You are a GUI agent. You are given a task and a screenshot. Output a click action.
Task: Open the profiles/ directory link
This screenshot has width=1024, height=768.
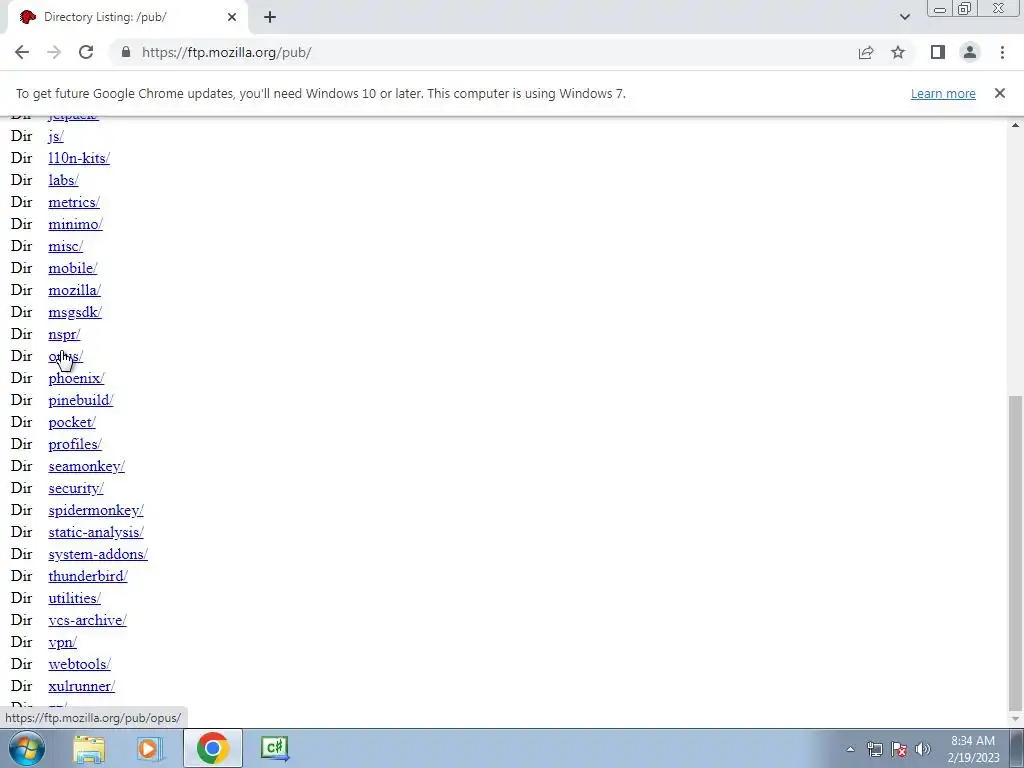tap(75, 444)
